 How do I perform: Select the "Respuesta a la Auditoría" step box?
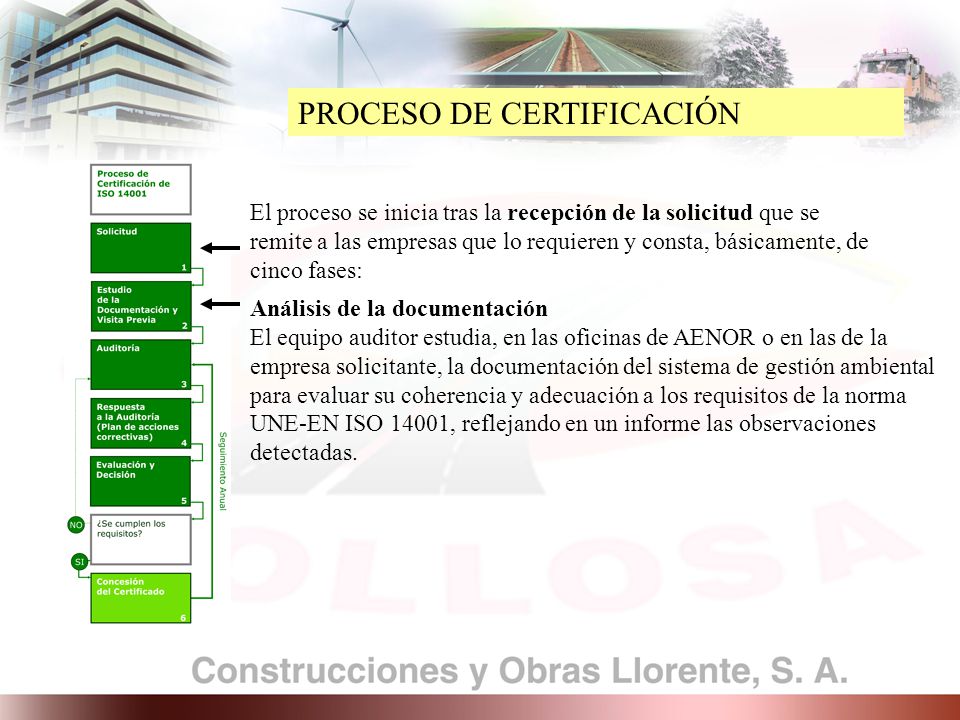(x=141, y=423)
